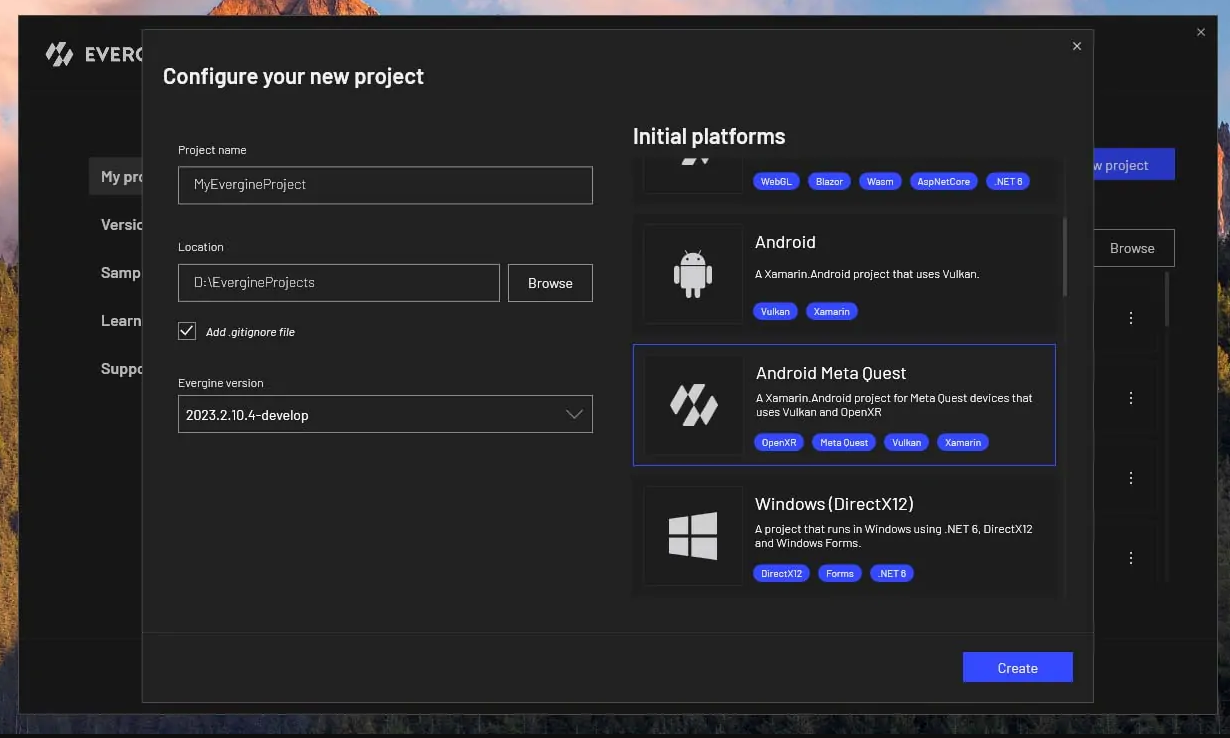Click the OpenXR tag under Meta Quest
1230x738 pixels.
point(778,442)
